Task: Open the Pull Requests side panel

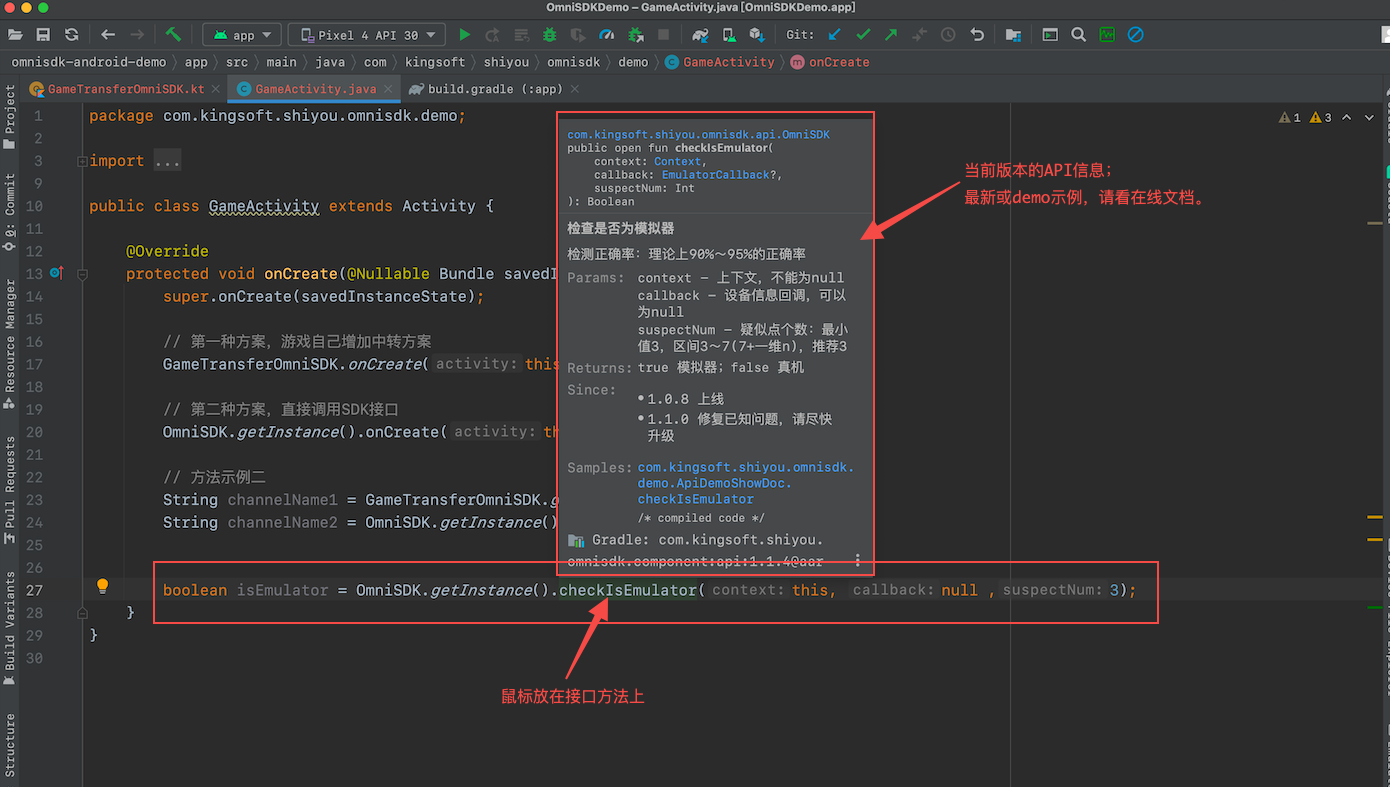Action: (x=10, y=490)
